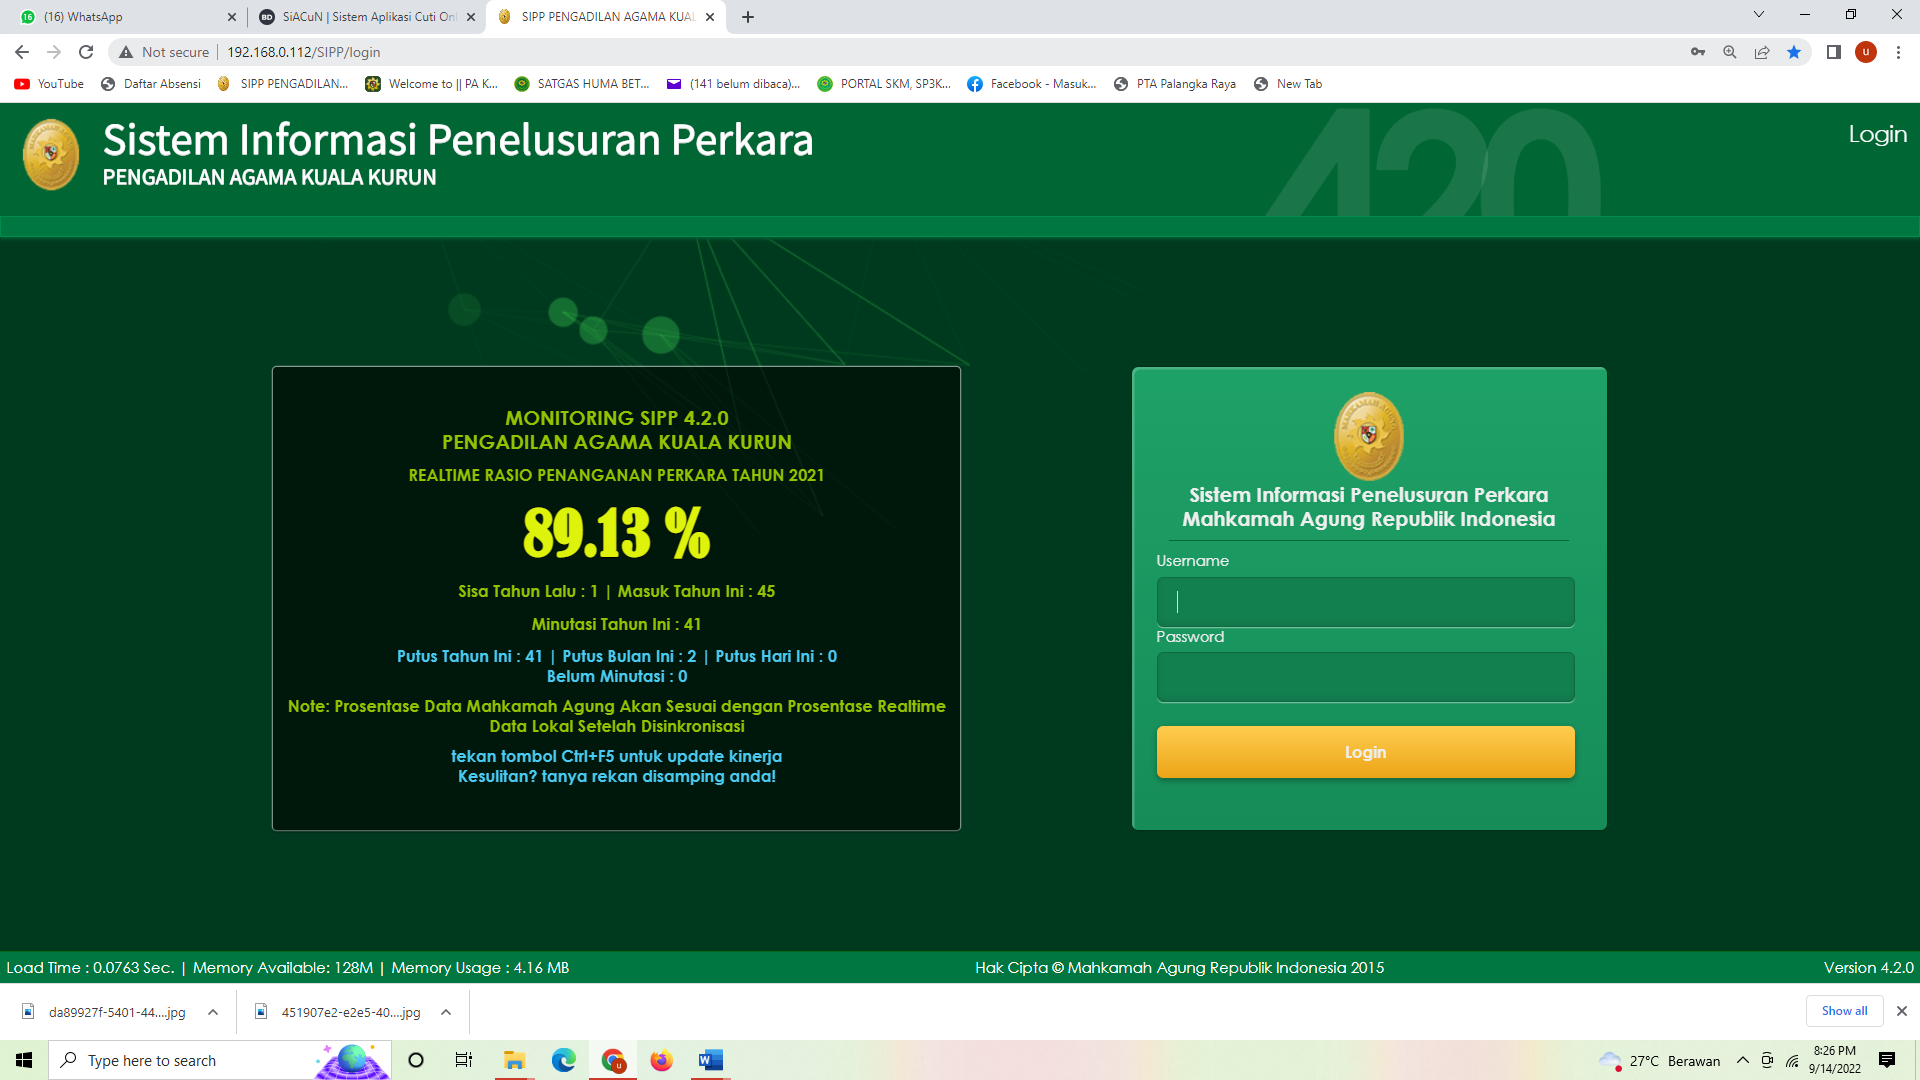Open Cortana circle icon
The width and height of the screenshot is (1920, 1080).
[x=416, y=1060]
